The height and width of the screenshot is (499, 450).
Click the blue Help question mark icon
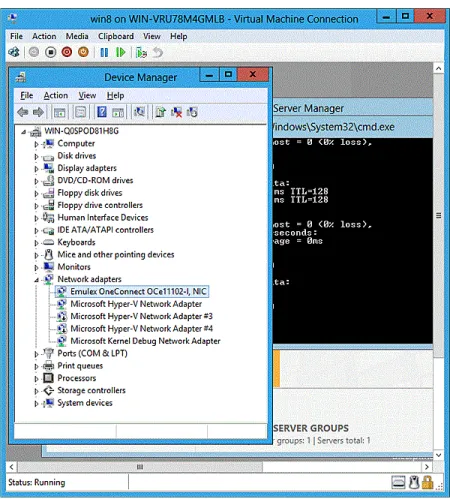(x=102, y=112)
